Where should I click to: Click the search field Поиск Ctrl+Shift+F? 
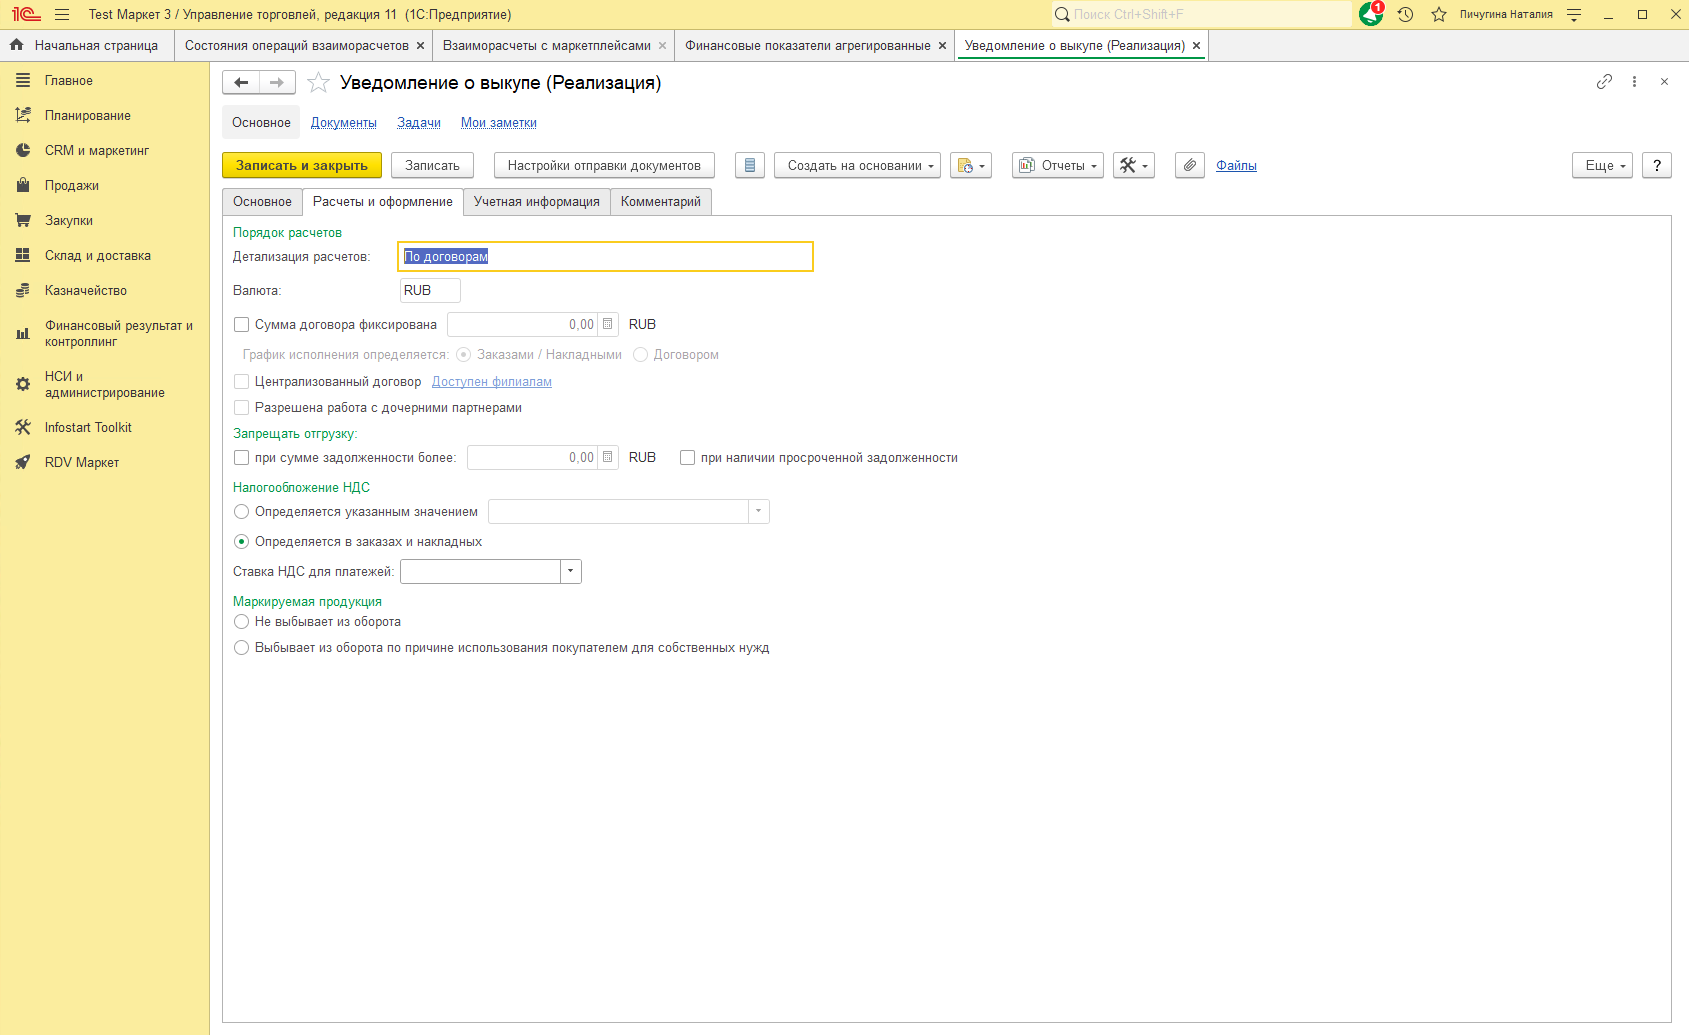tap(1201, 15)
